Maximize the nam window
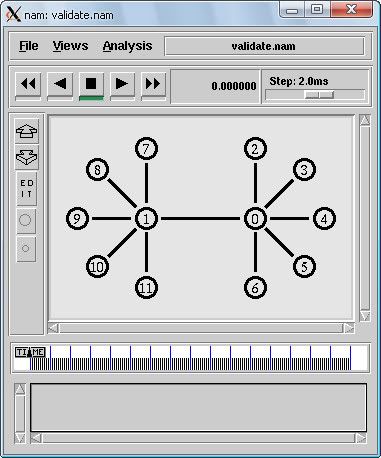The image size is (381, 458). (x=317, y=10)
